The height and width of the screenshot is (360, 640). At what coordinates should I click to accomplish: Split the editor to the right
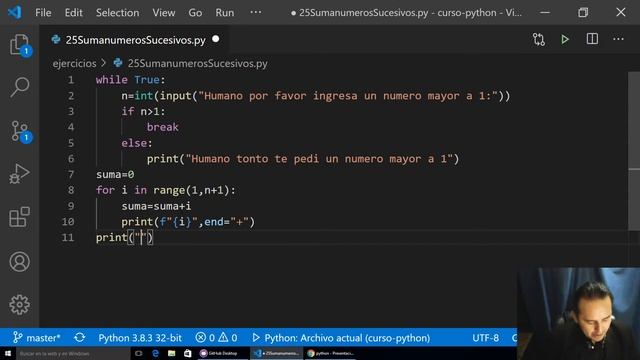(x=592, y=39)
